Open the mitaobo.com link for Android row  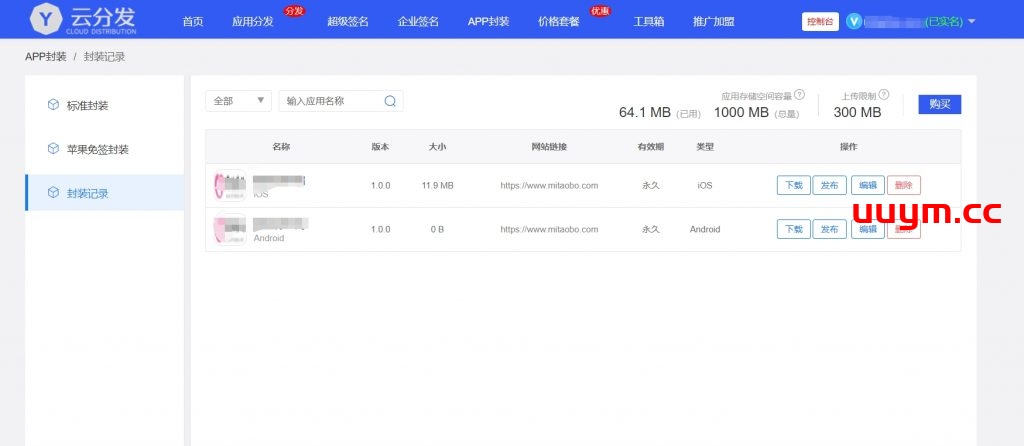click(549, 229)
